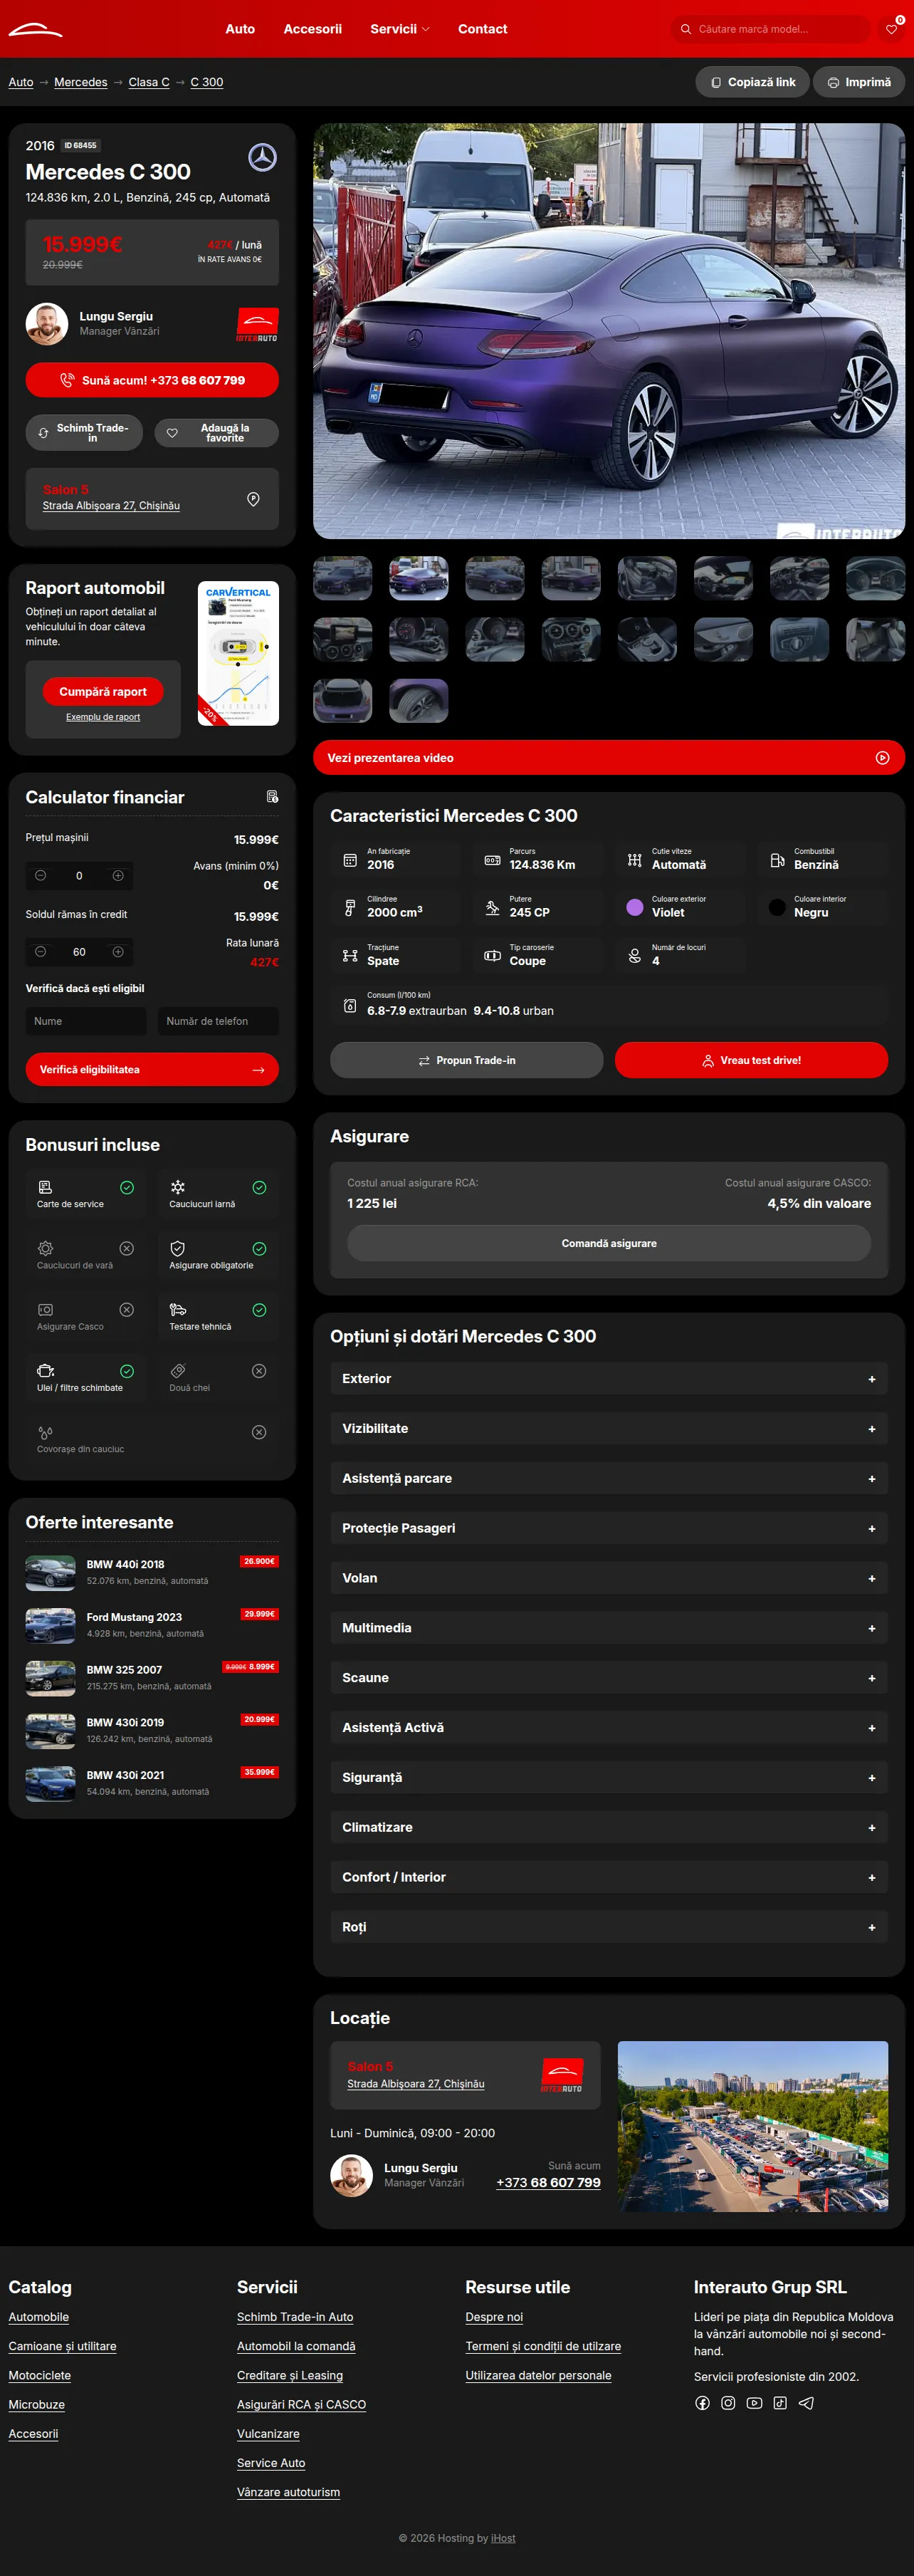Image resolution: width=914 pixels, height=2576 pixels.
Task: Open the Telegram channel from the footer
Action: (806, 2403)
